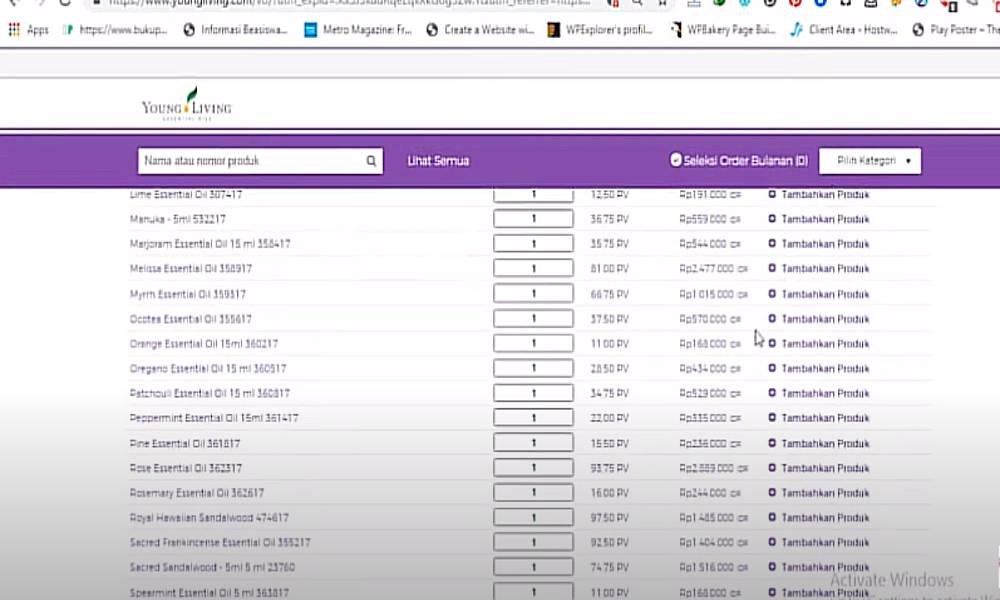Image resolution: width=1000 pixels, height=600 pixels.
Task: Select product name Rosemary Essential Oil
Action: point(196,493)
